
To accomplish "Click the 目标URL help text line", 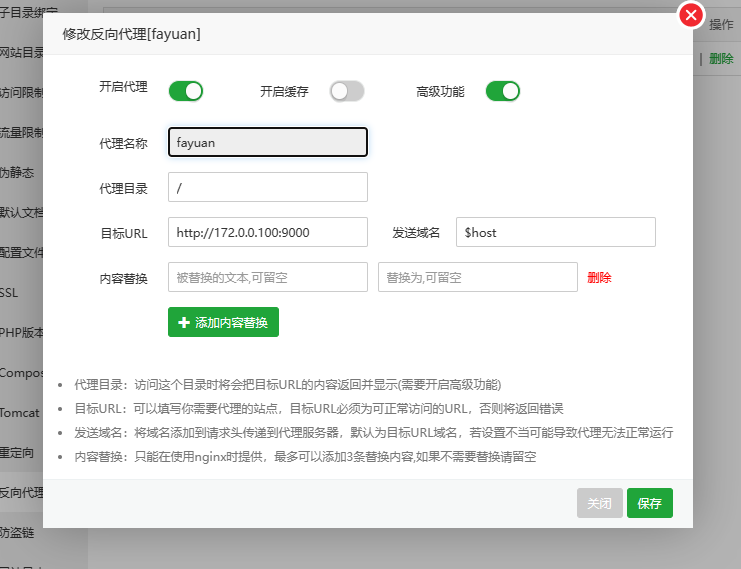I will tap(319, 409).
